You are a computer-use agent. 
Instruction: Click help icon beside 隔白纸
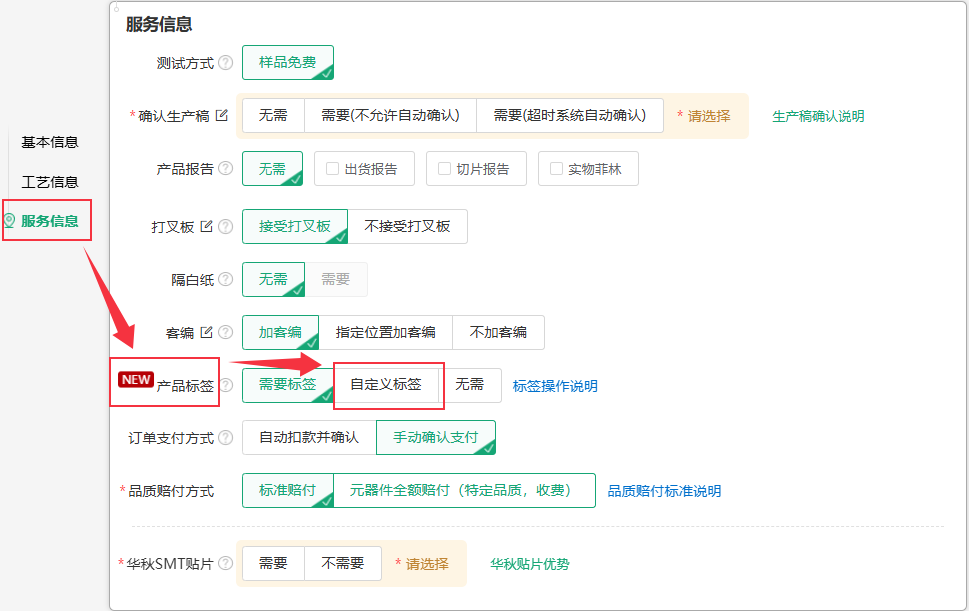[226, 279]
